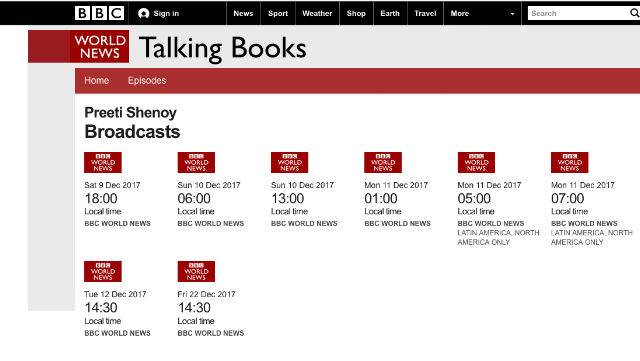The width and height of the screenshot is (640, 361).
Task: Click the search magnifier icon
Action: click(x=634, y=13)
